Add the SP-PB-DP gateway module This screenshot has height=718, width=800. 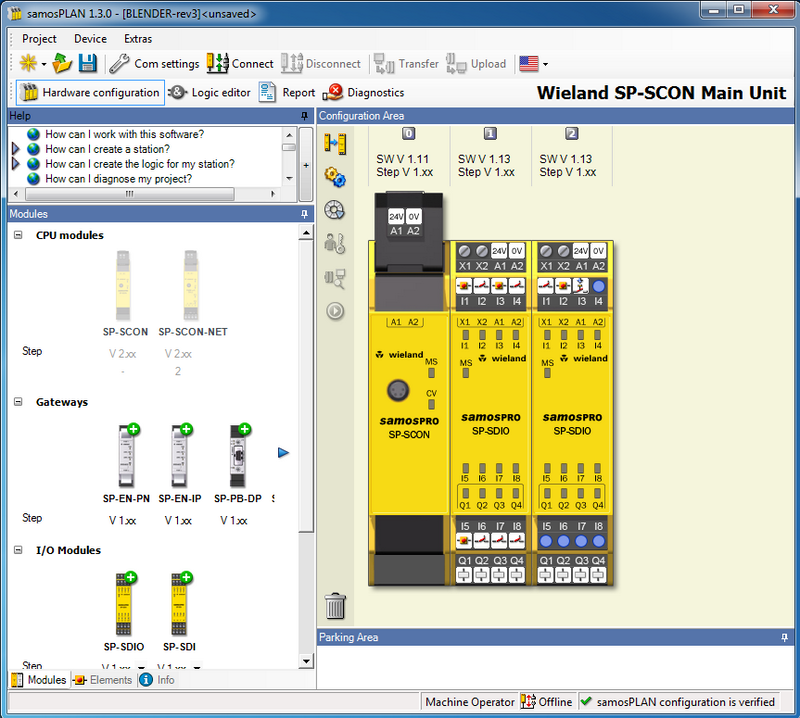[239, 455]
